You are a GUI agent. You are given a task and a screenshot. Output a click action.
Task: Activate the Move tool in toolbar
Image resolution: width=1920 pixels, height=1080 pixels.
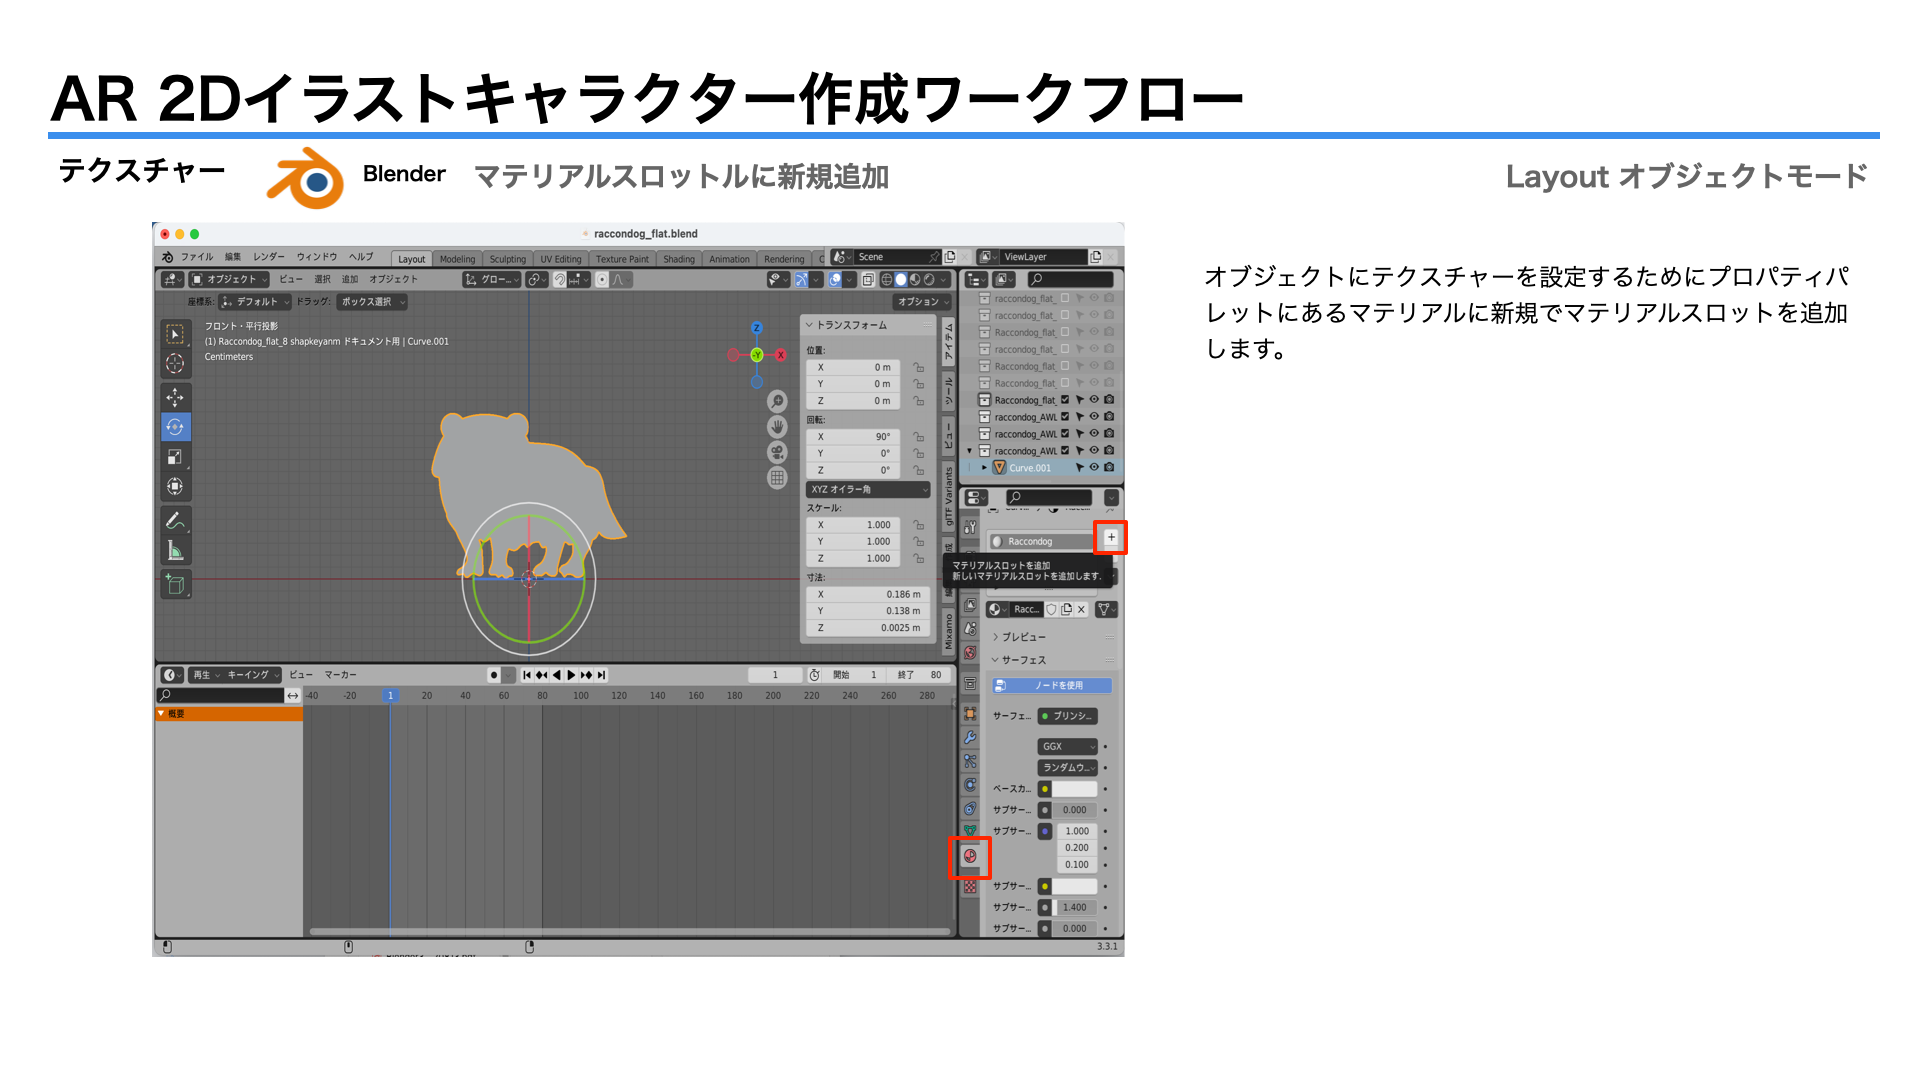175,397
